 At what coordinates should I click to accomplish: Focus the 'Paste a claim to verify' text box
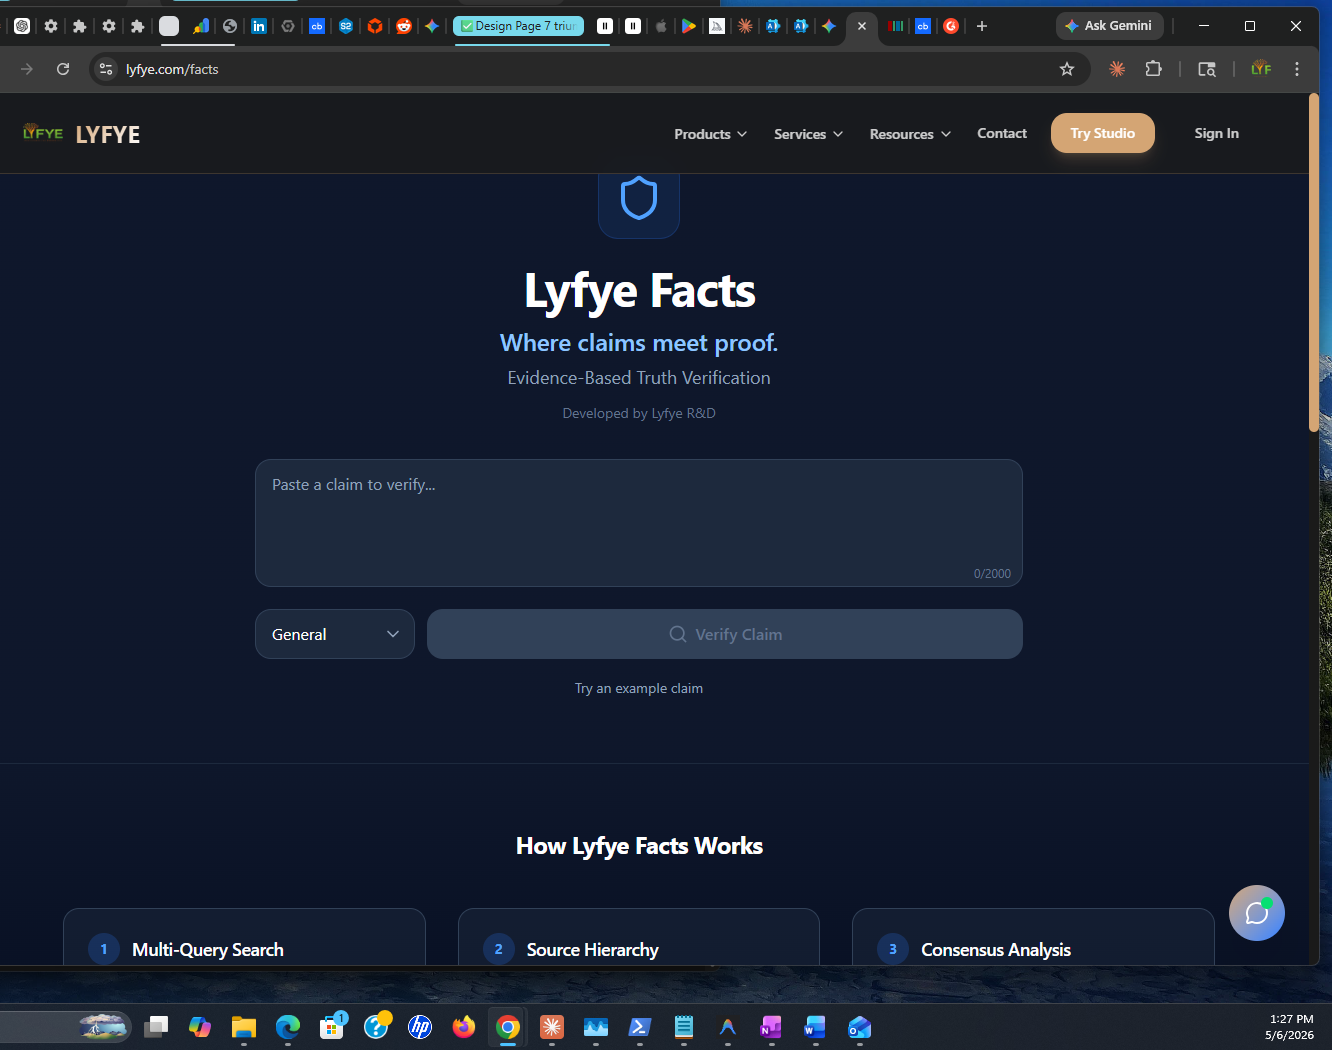pos(639,523)
